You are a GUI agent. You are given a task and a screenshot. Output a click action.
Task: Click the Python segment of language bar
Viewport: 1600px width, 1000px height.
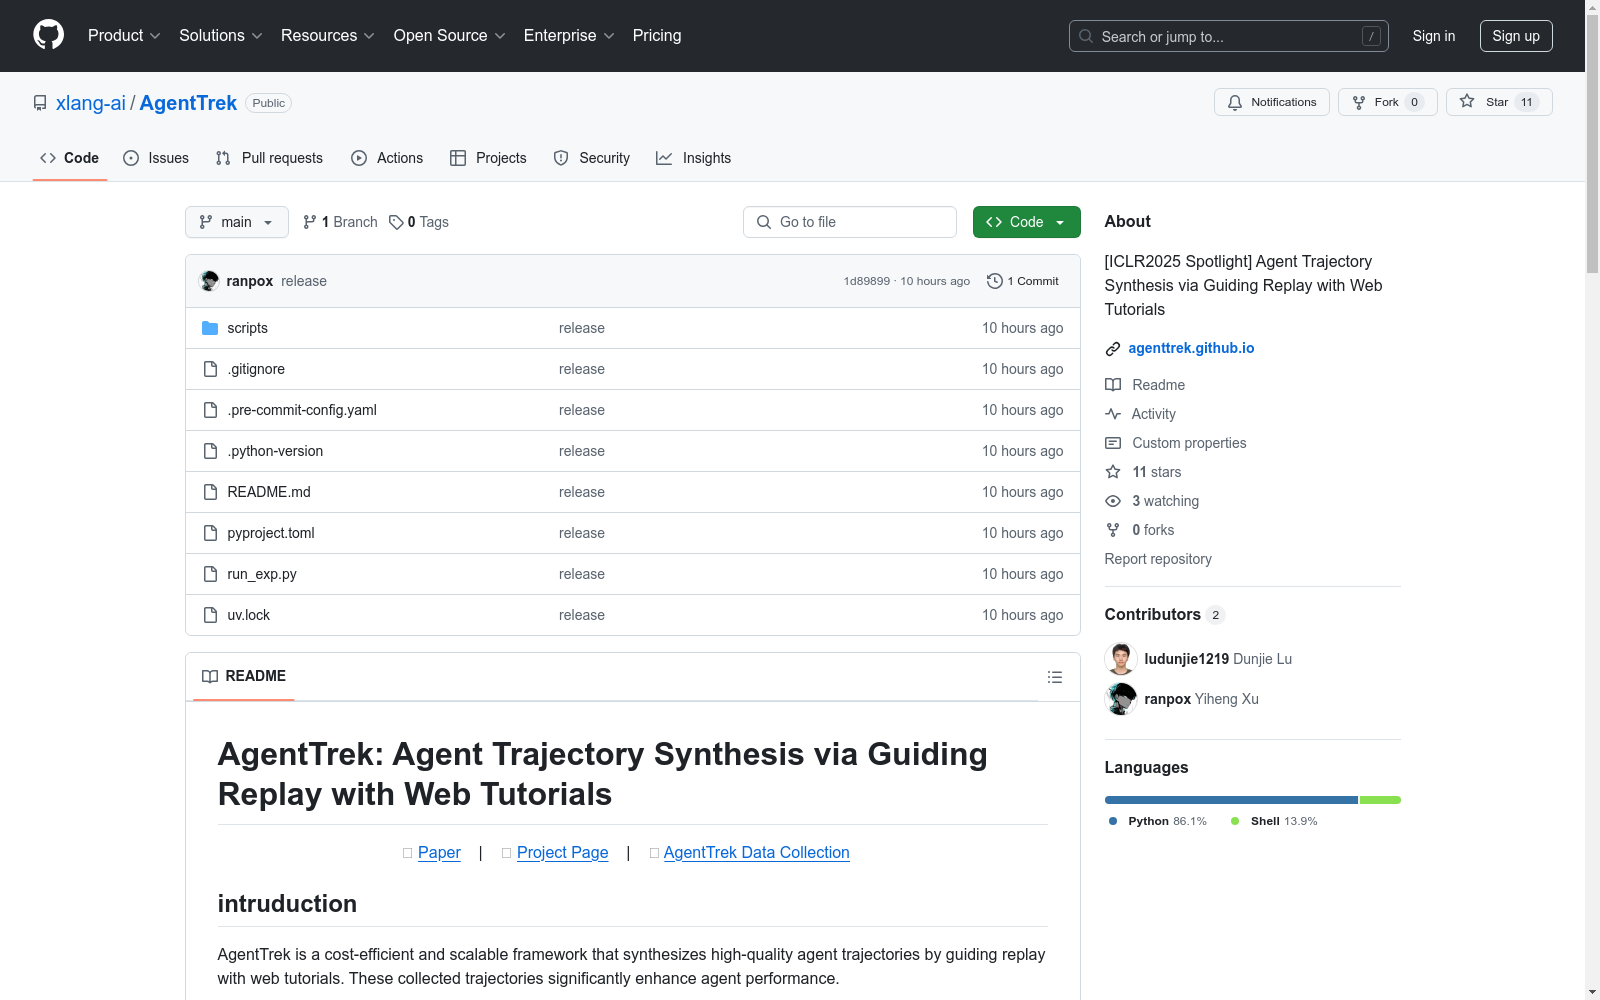coord(1231,800)
